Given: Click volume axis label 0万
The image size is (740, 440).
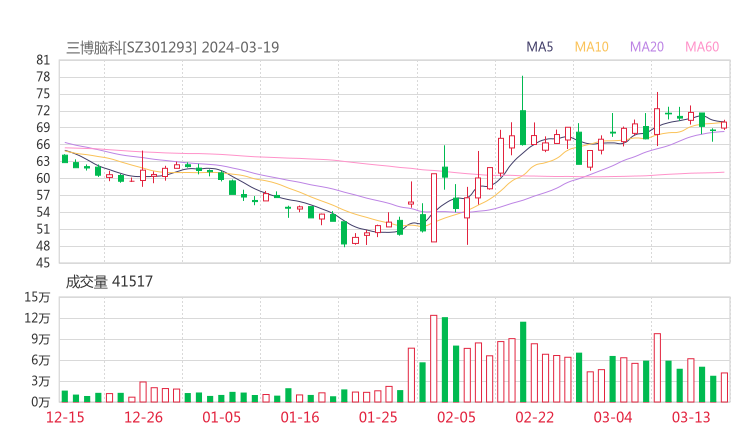Looking at the screenshot, I should [40, 402].
